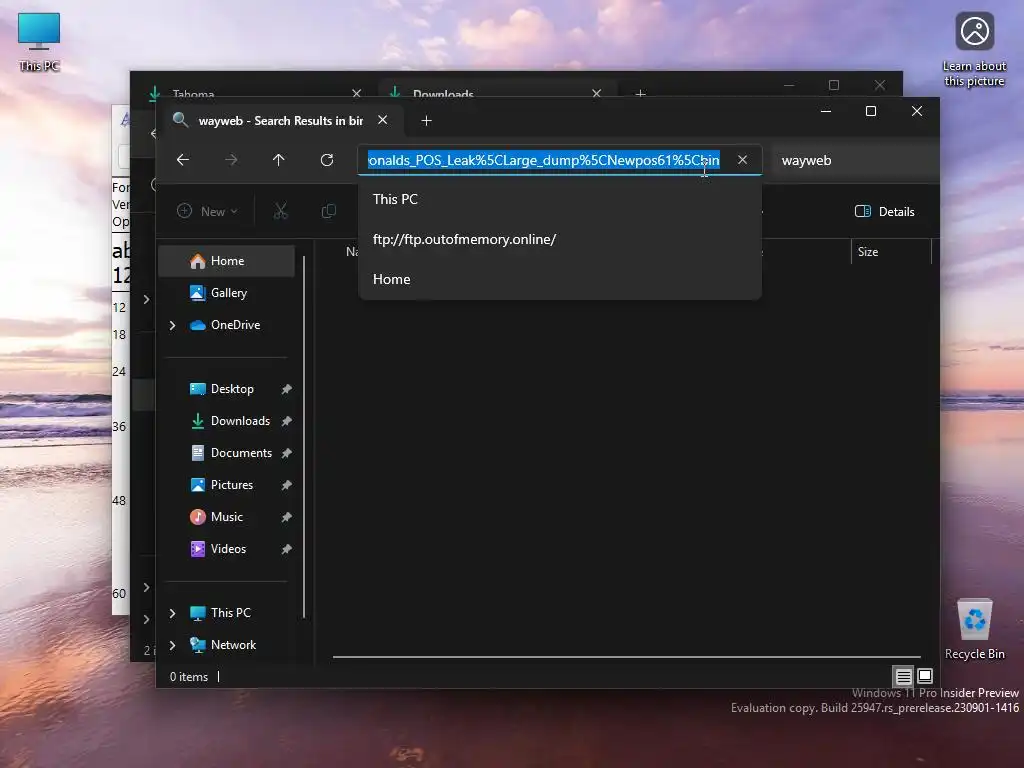This screenshot has height=768, width=1024.
Task: Open the New item dropdown
Action: click(208, 211)
